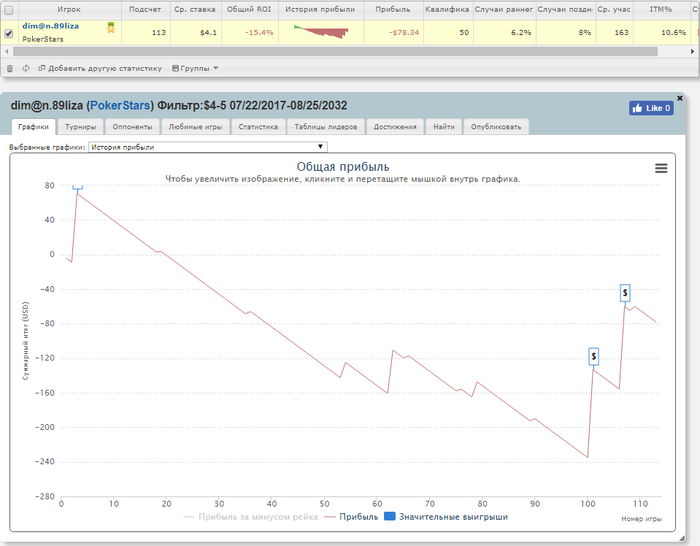Click the trash delete icon below the table
This screenshot has height=546, width=700.
tap(10, 68)
